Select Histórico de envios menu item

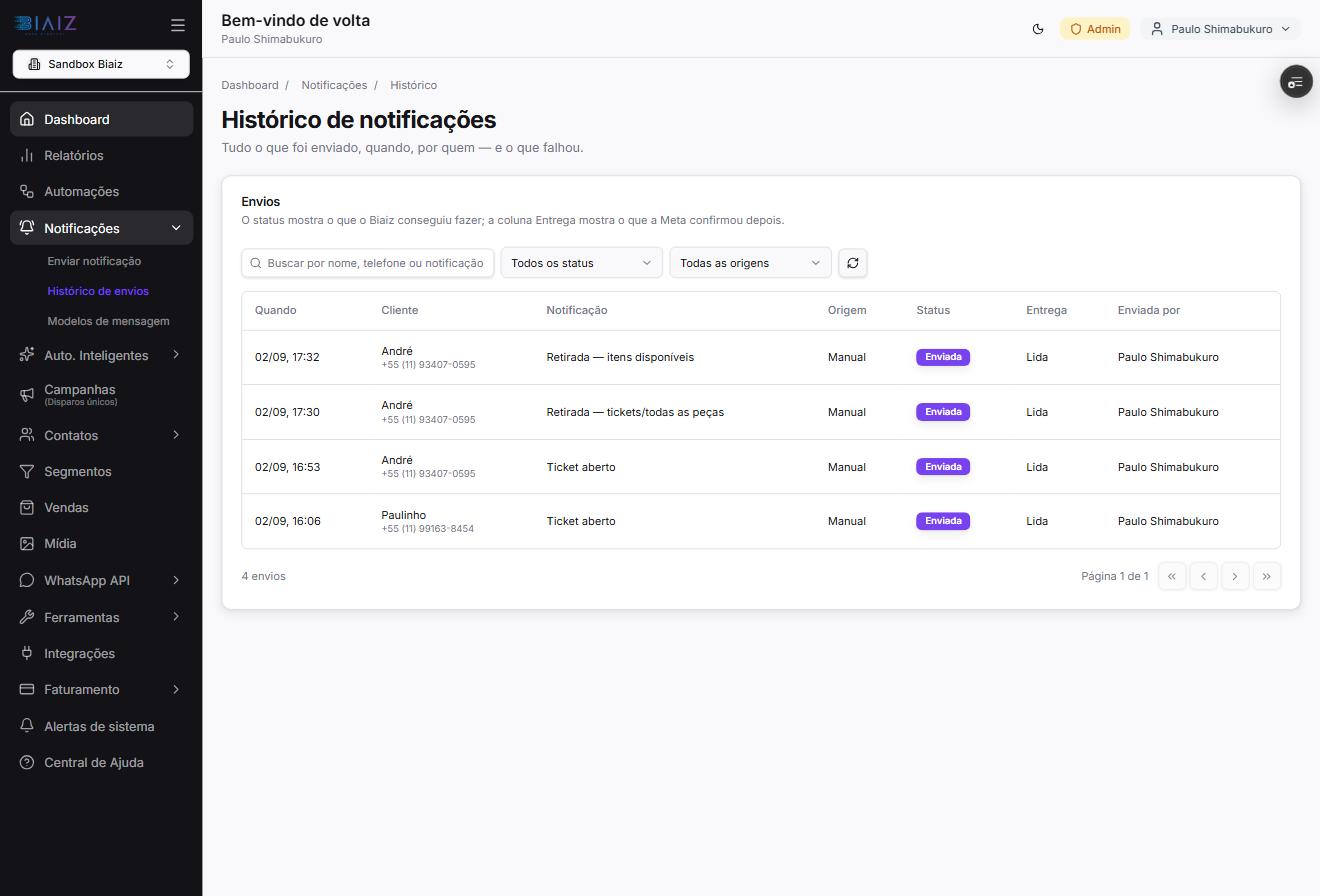[x=98, y=291]
